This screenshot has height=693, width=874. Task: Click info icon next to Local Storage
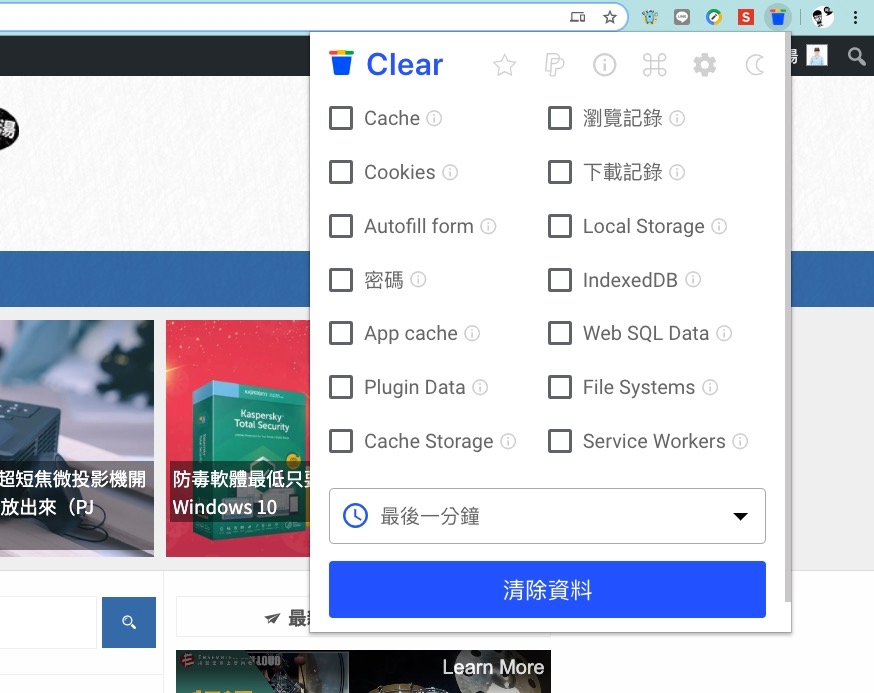pyautogui.click(x=719, y=226)
